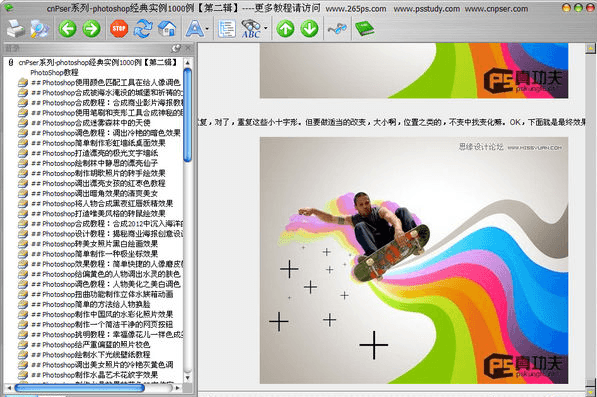Open topic 合成被海水淹没的城堡
The image size is (597, 397).
[107, 92]
